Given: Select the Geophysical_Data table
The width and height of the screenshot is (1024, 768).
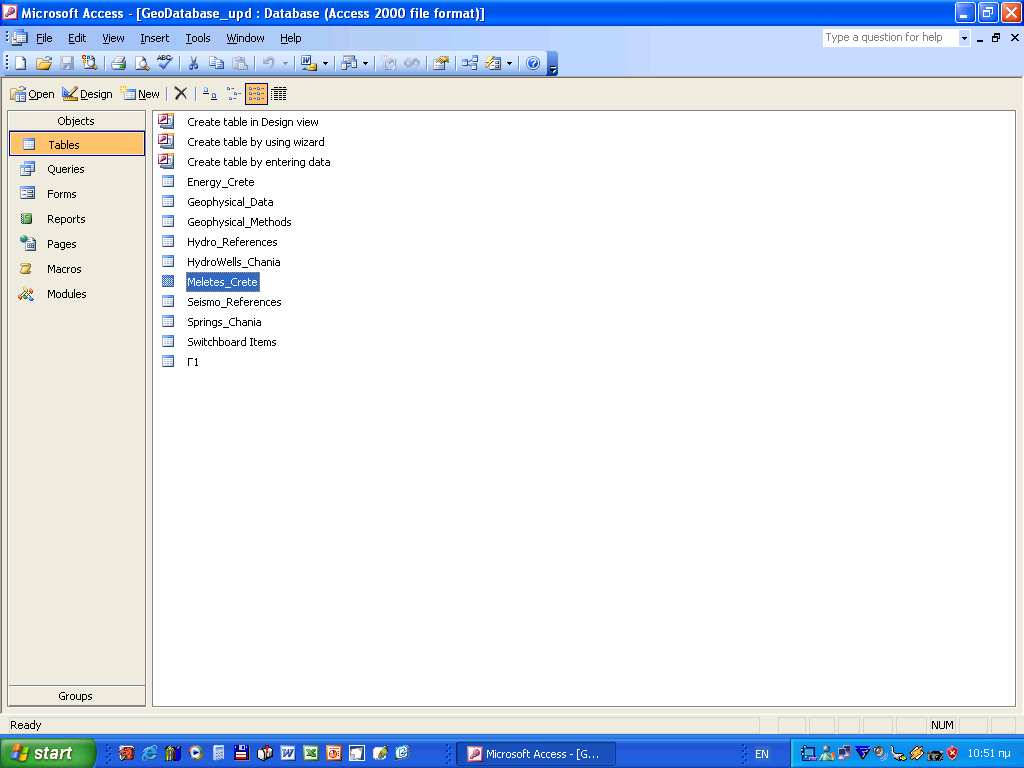Looking at the screenshot, I should pos(230,202).
